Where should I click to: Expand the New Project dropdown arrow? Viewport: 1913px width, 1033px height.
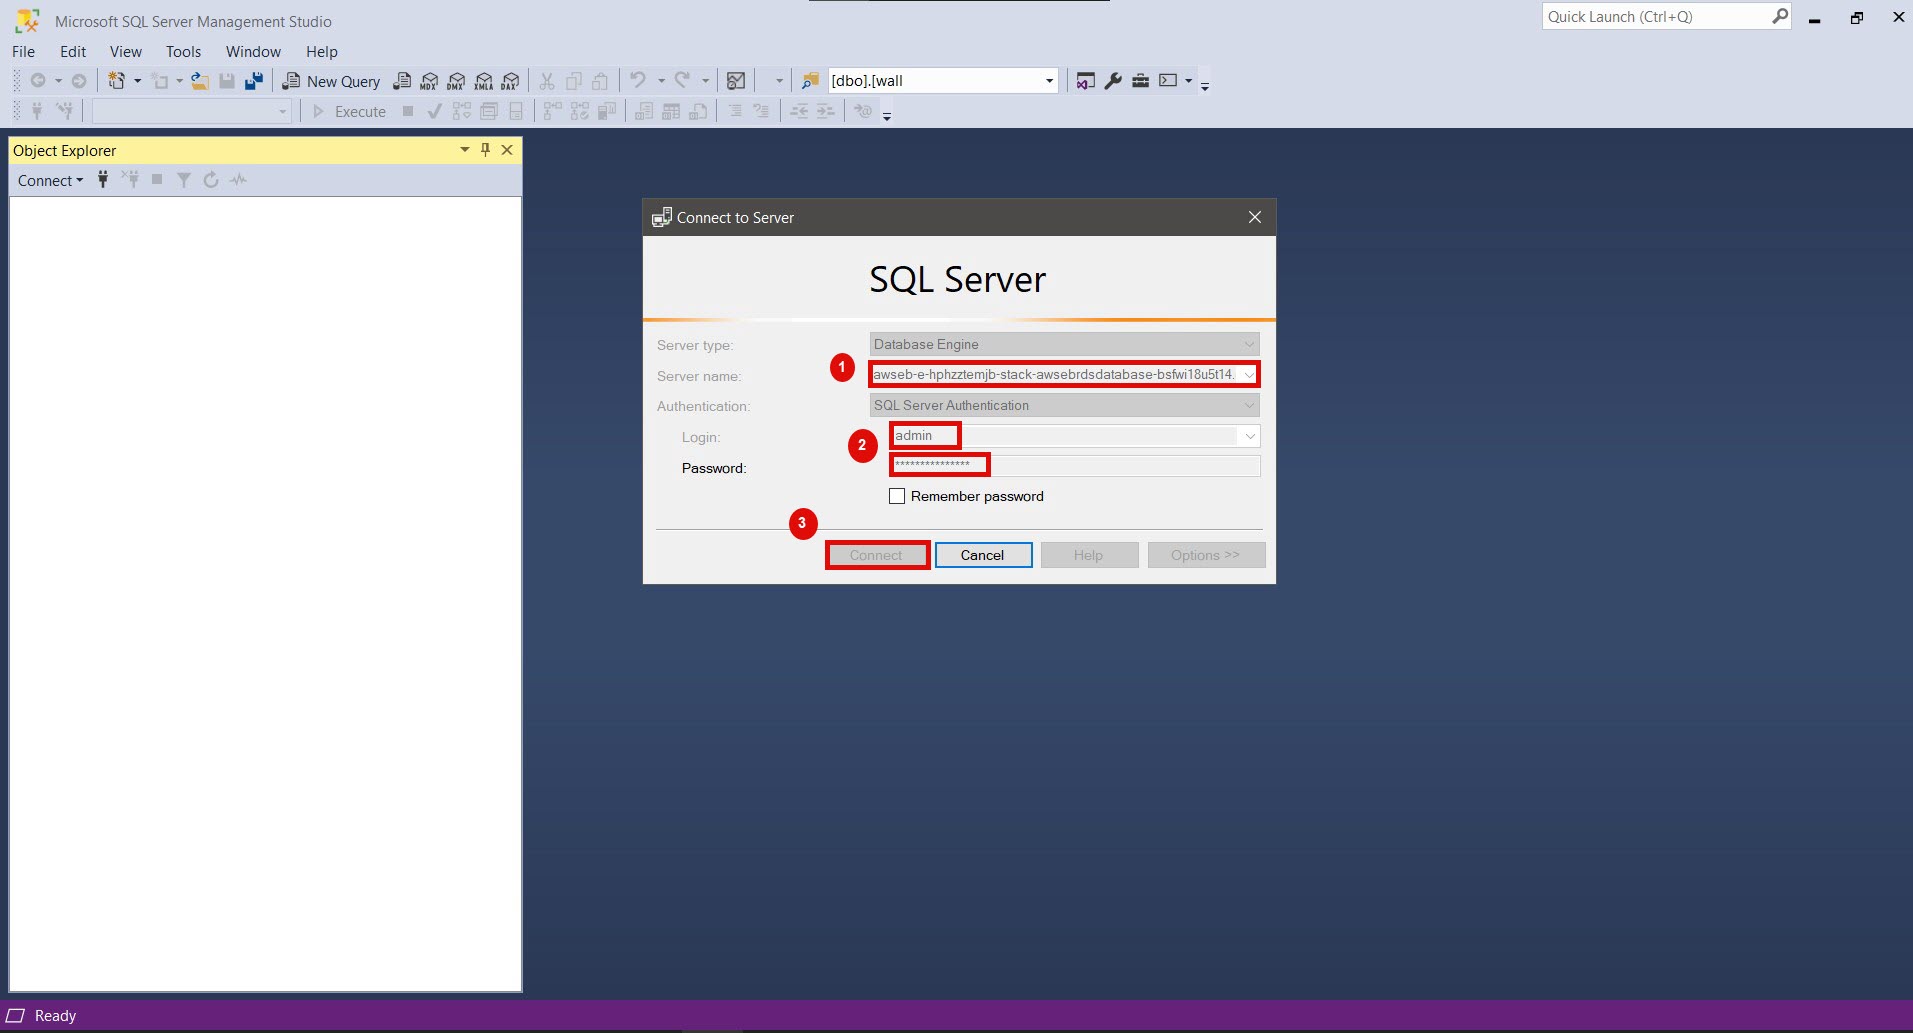click(137, 81)
